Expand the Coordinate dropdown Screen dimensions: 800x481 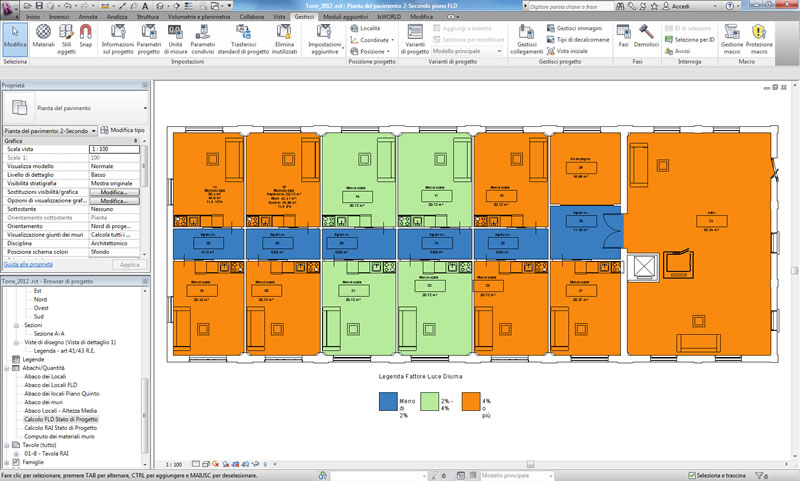tap(375, 39)
